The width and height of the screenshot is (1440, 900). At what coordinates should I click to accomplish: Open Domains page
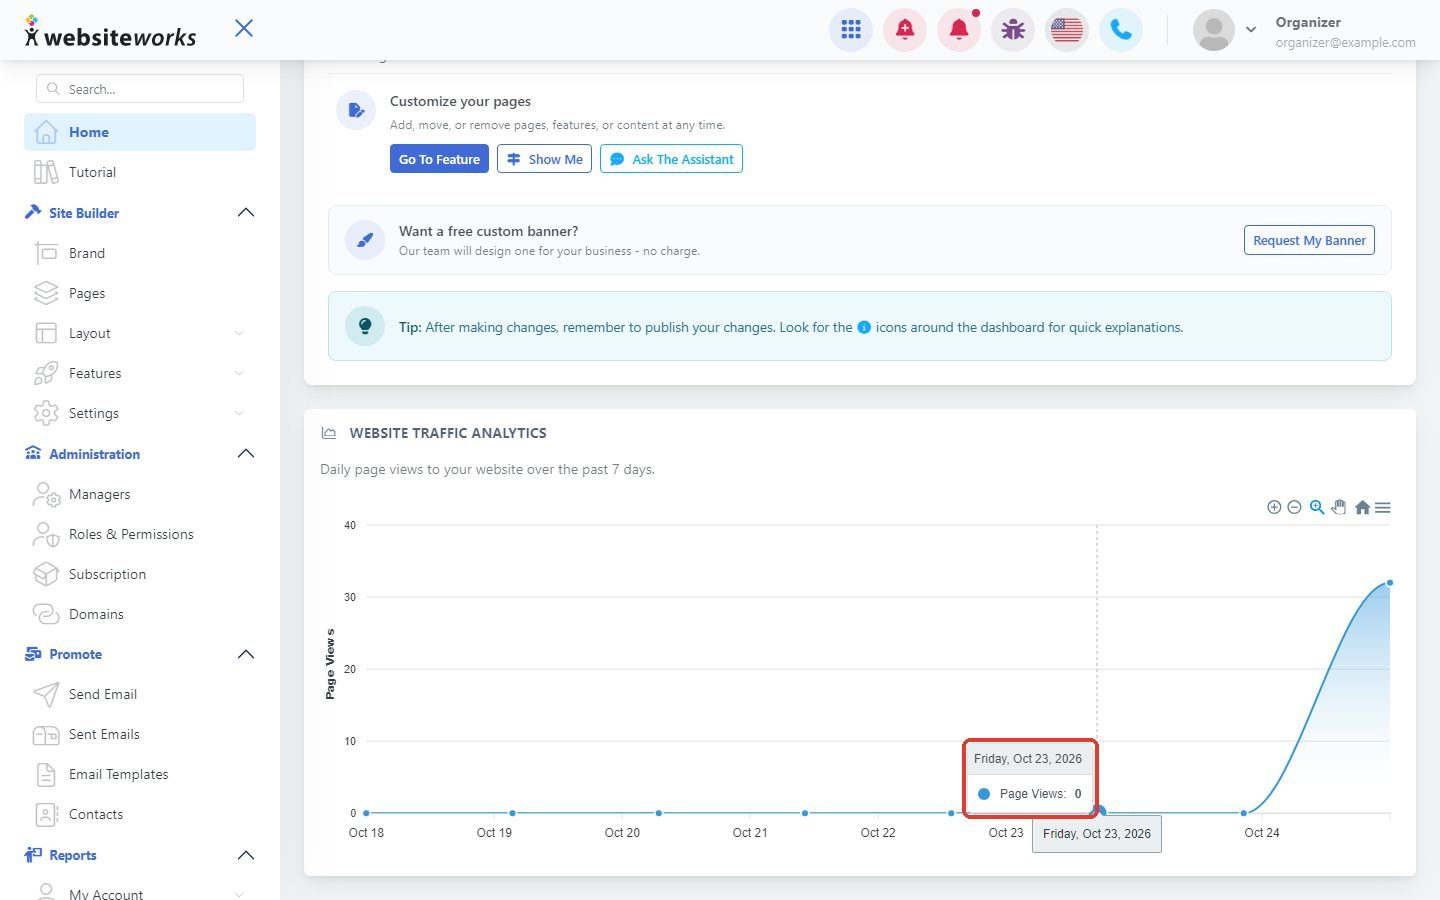(140, 614)
